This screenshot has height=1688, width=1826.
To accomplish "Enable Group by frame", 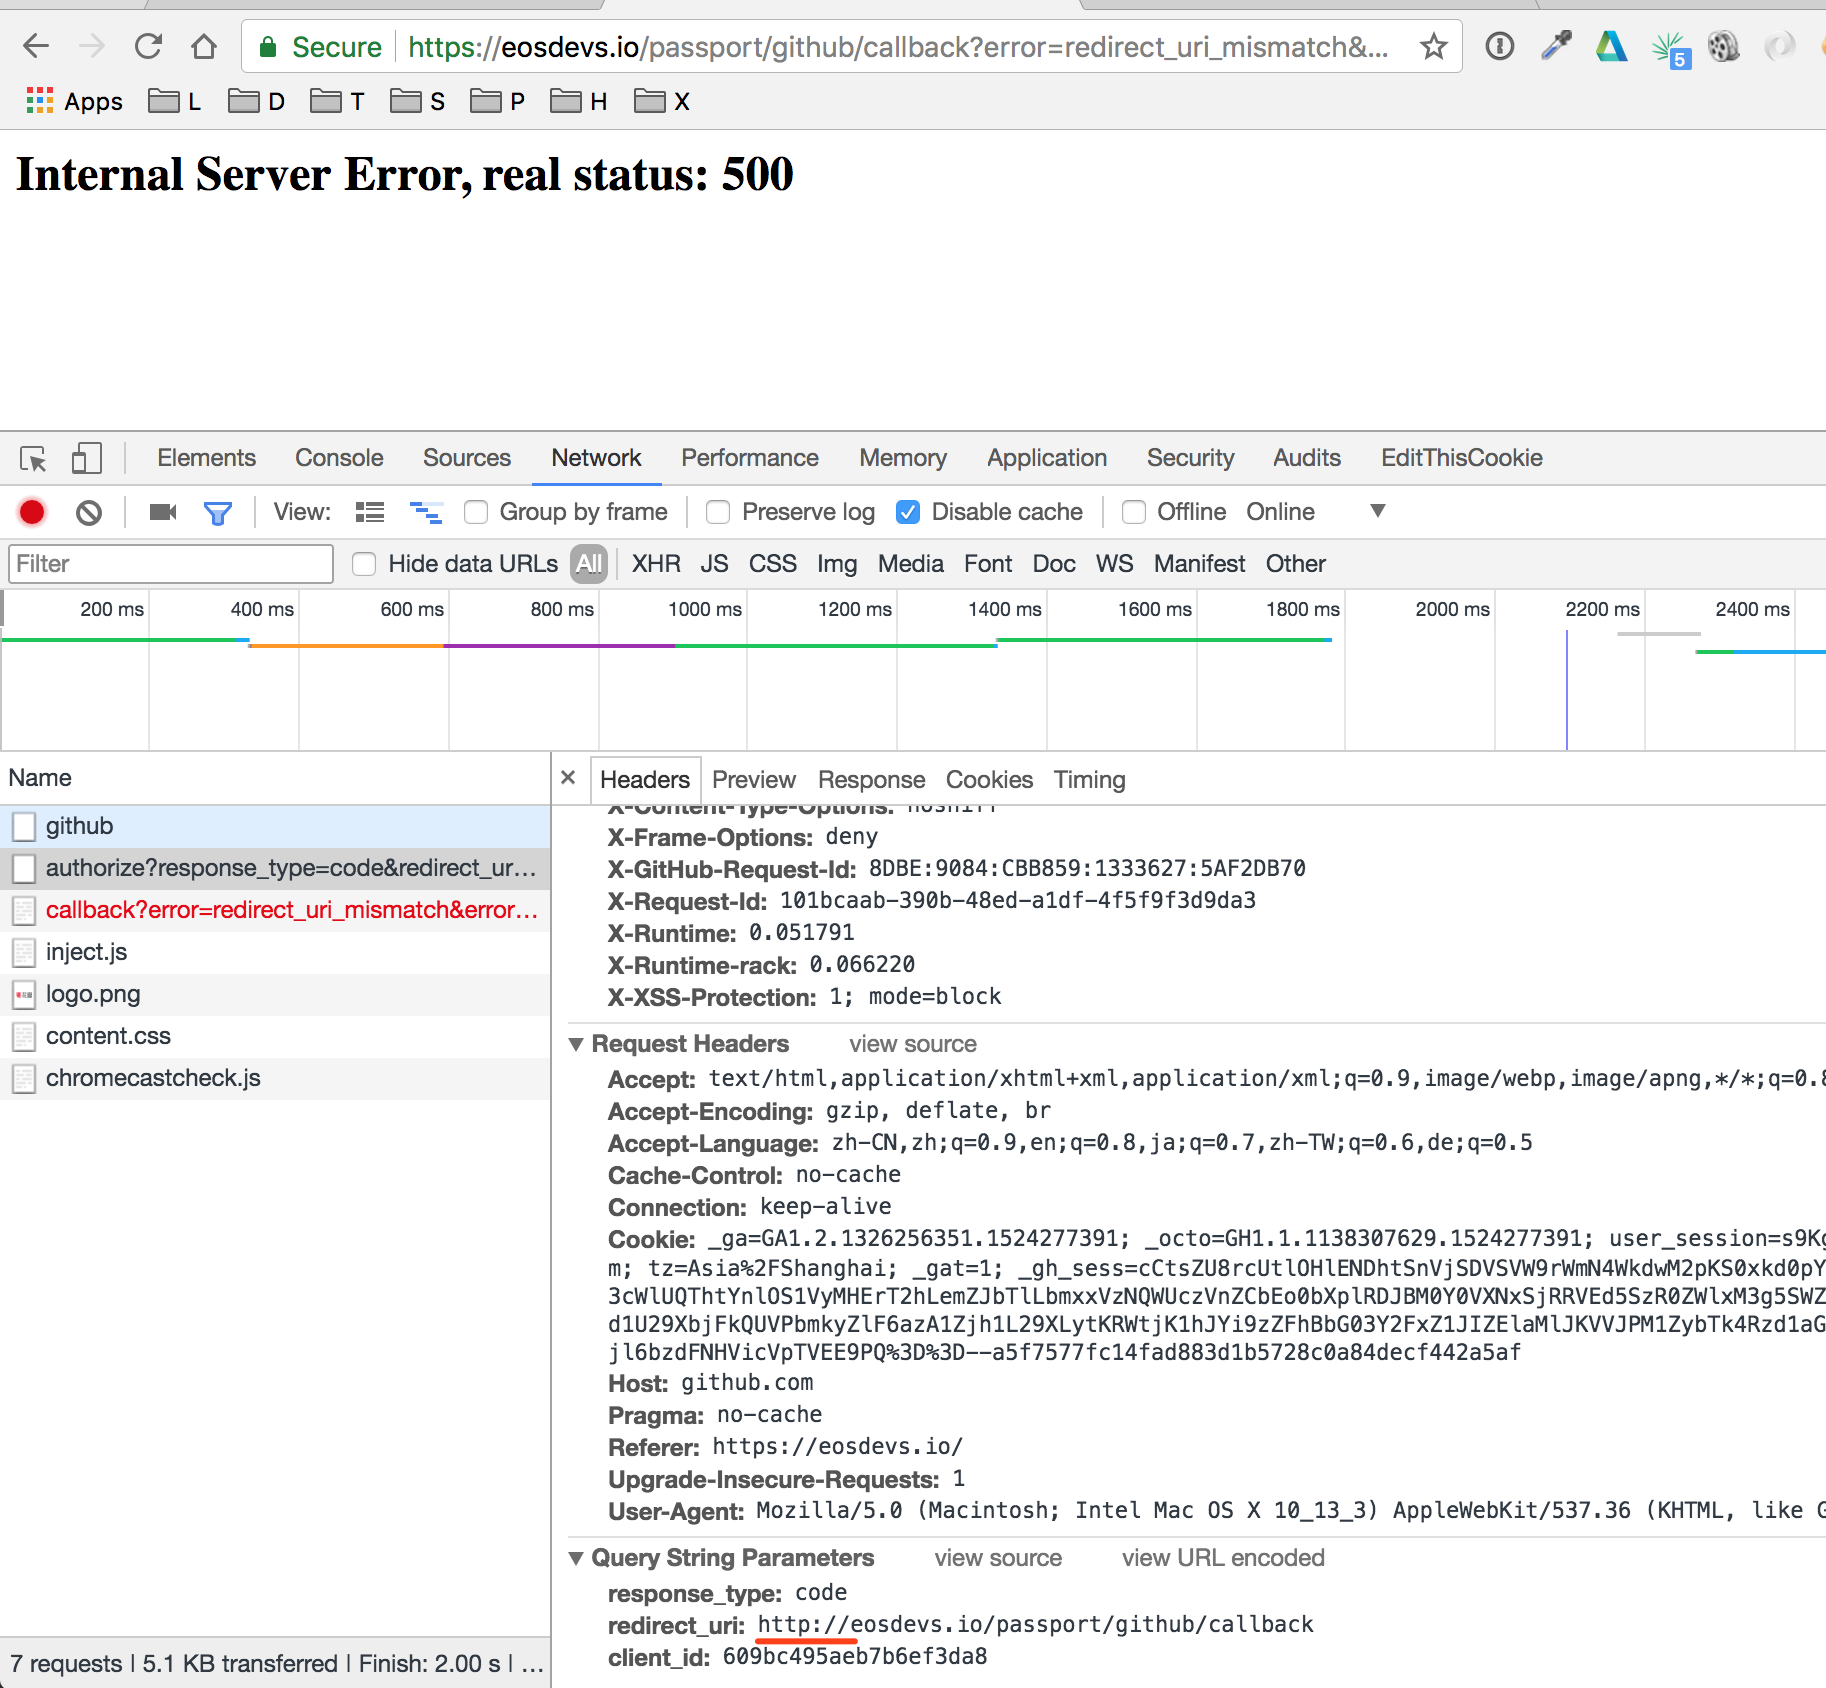I will [476, 512].
